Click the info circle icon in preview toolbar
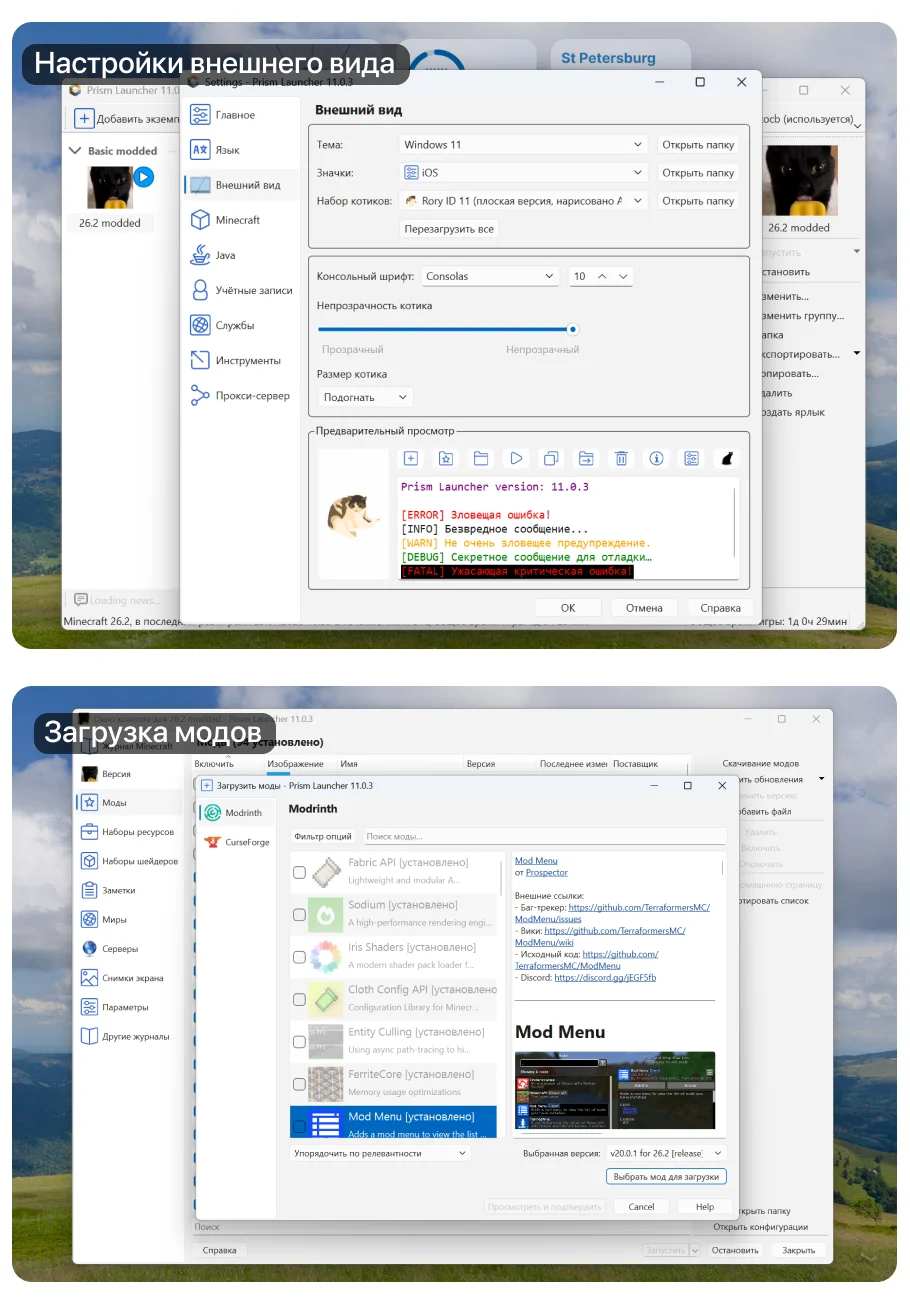The width and height of the screenshot is (910, 1298). coord(656,458)
